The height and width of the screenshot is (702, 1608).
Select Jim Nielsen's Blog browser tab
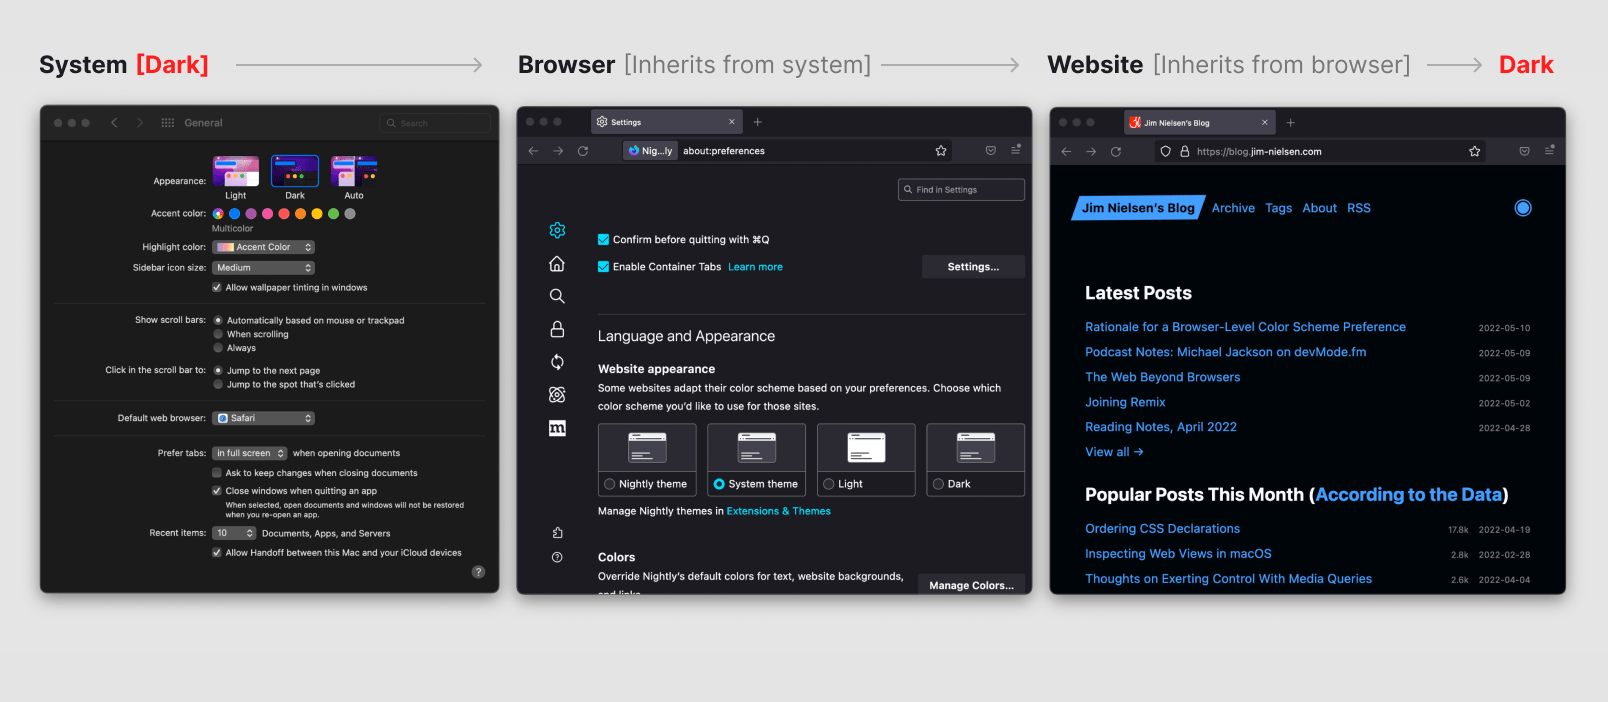coord(1200,123)
